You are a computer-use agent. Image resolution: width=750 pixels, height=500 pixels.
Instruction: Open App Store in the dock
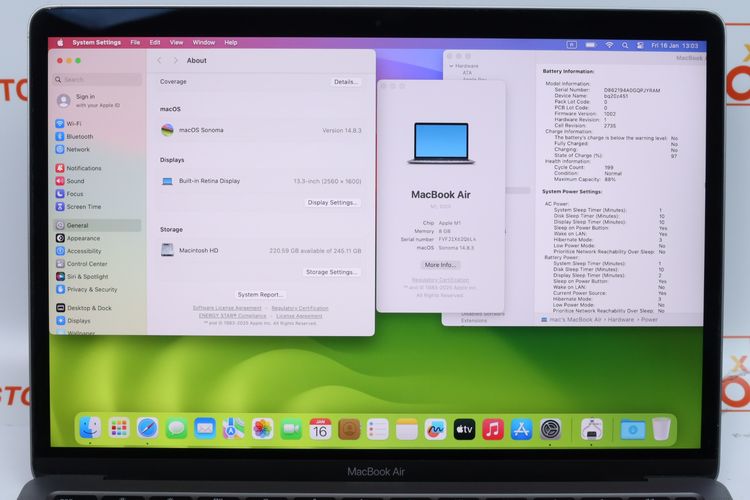(x=521, y=428)
